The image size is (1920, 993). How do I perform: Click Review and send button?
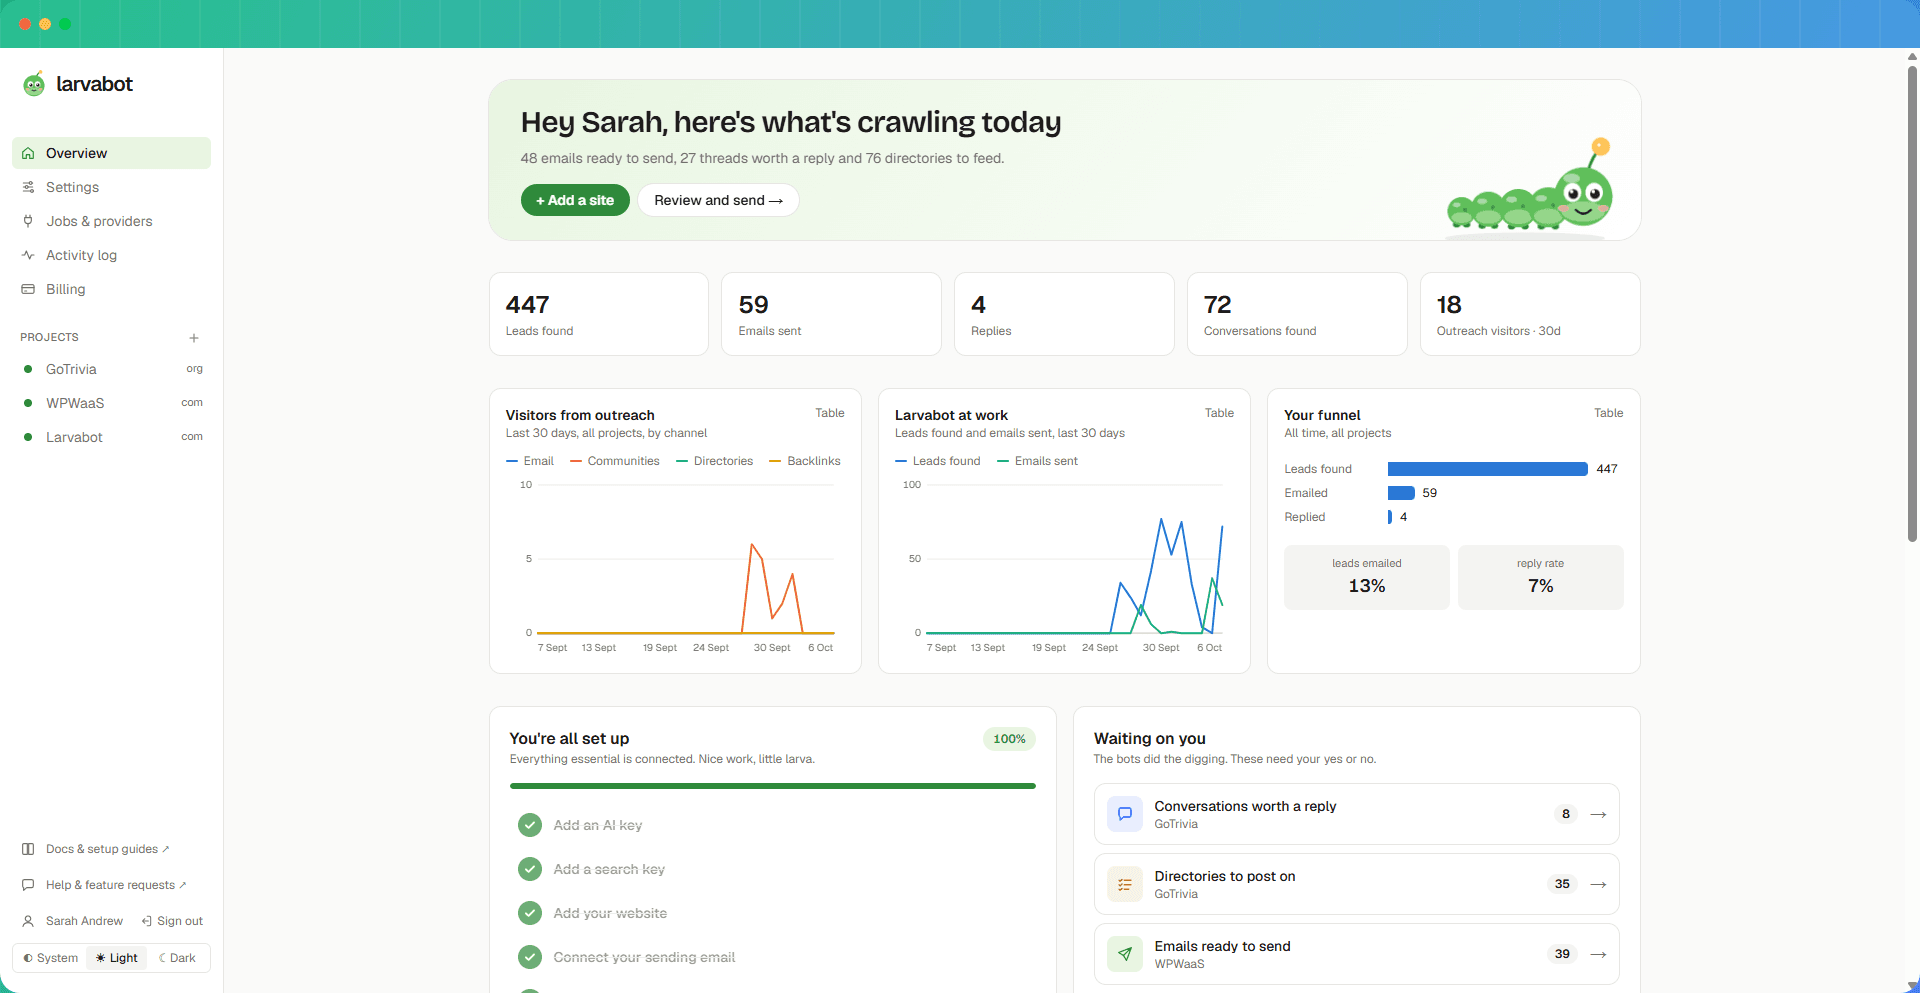pyautogui.click(x=718, y=200)
